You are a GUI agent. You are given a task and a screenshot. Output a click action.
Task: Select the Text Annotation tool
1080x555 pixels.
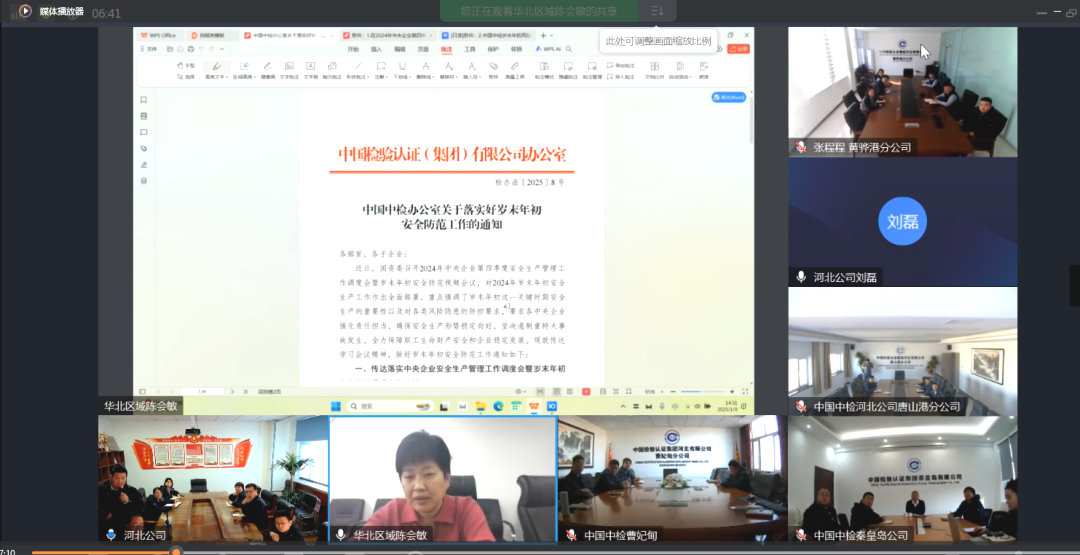289,71
